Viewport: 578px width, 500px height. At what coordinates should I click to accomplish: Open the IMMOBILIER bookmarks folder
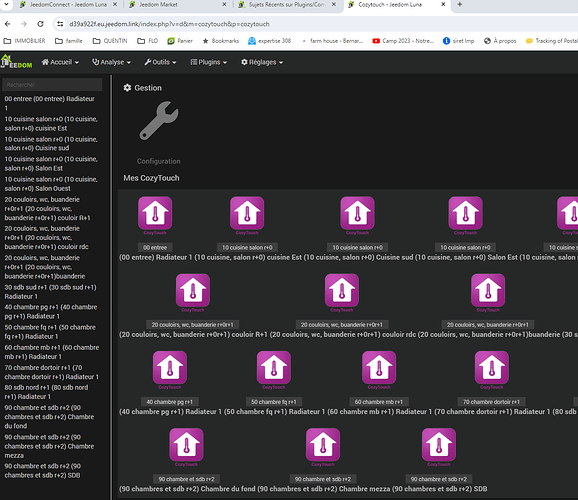coord(24,41)
